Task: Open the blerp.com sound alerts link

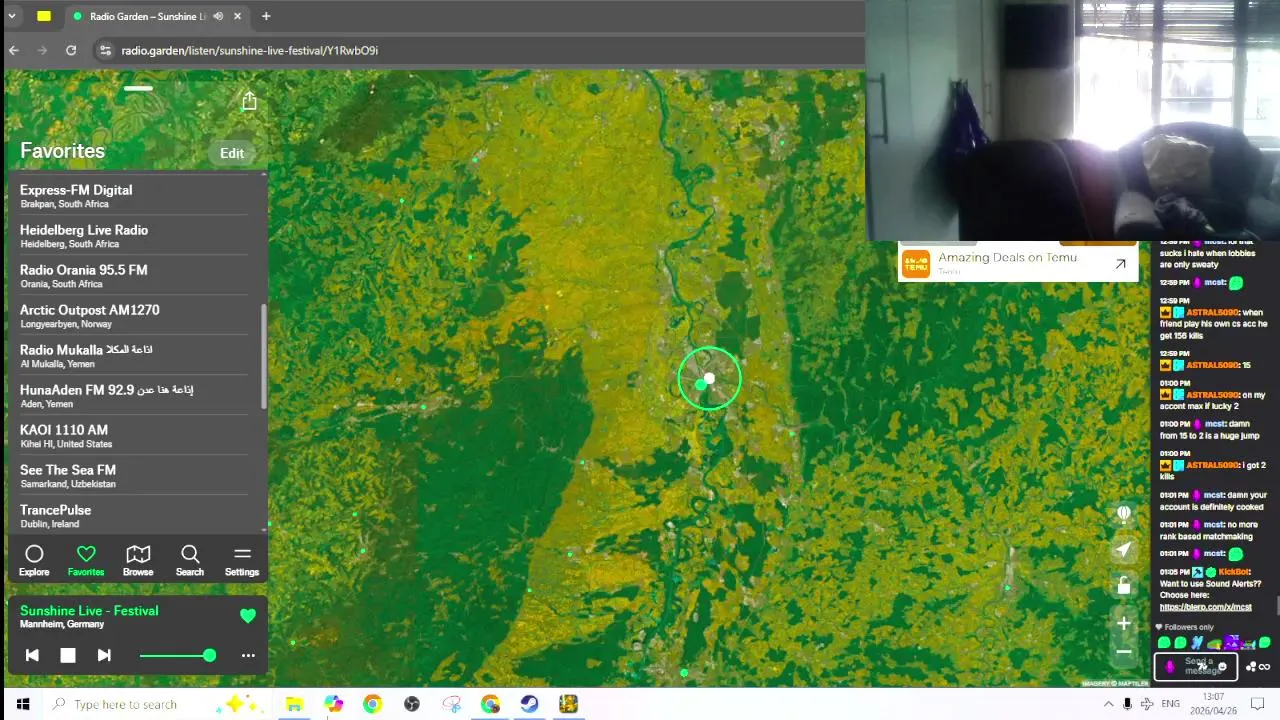Action: pos(1205,607)
